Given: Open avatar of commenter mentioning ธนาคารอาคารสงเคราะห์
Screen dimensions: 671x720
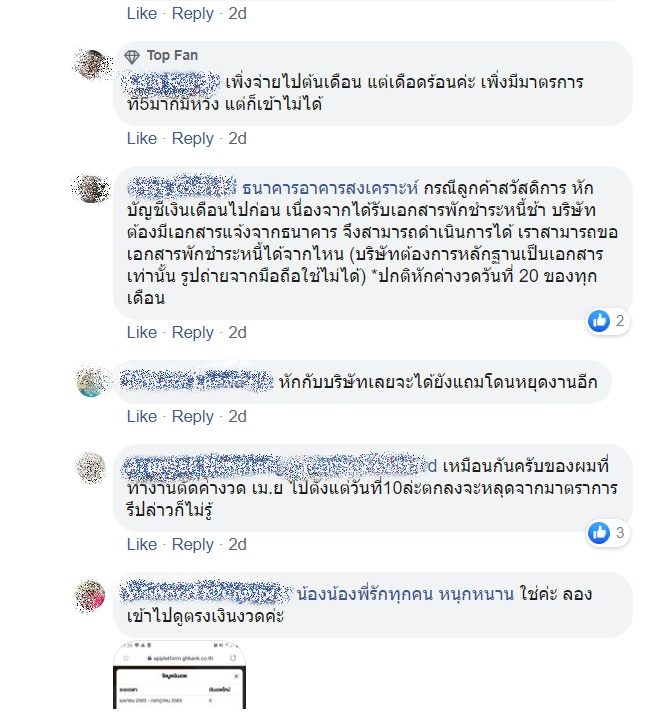Looking at the screenshot, I should 92,189.
